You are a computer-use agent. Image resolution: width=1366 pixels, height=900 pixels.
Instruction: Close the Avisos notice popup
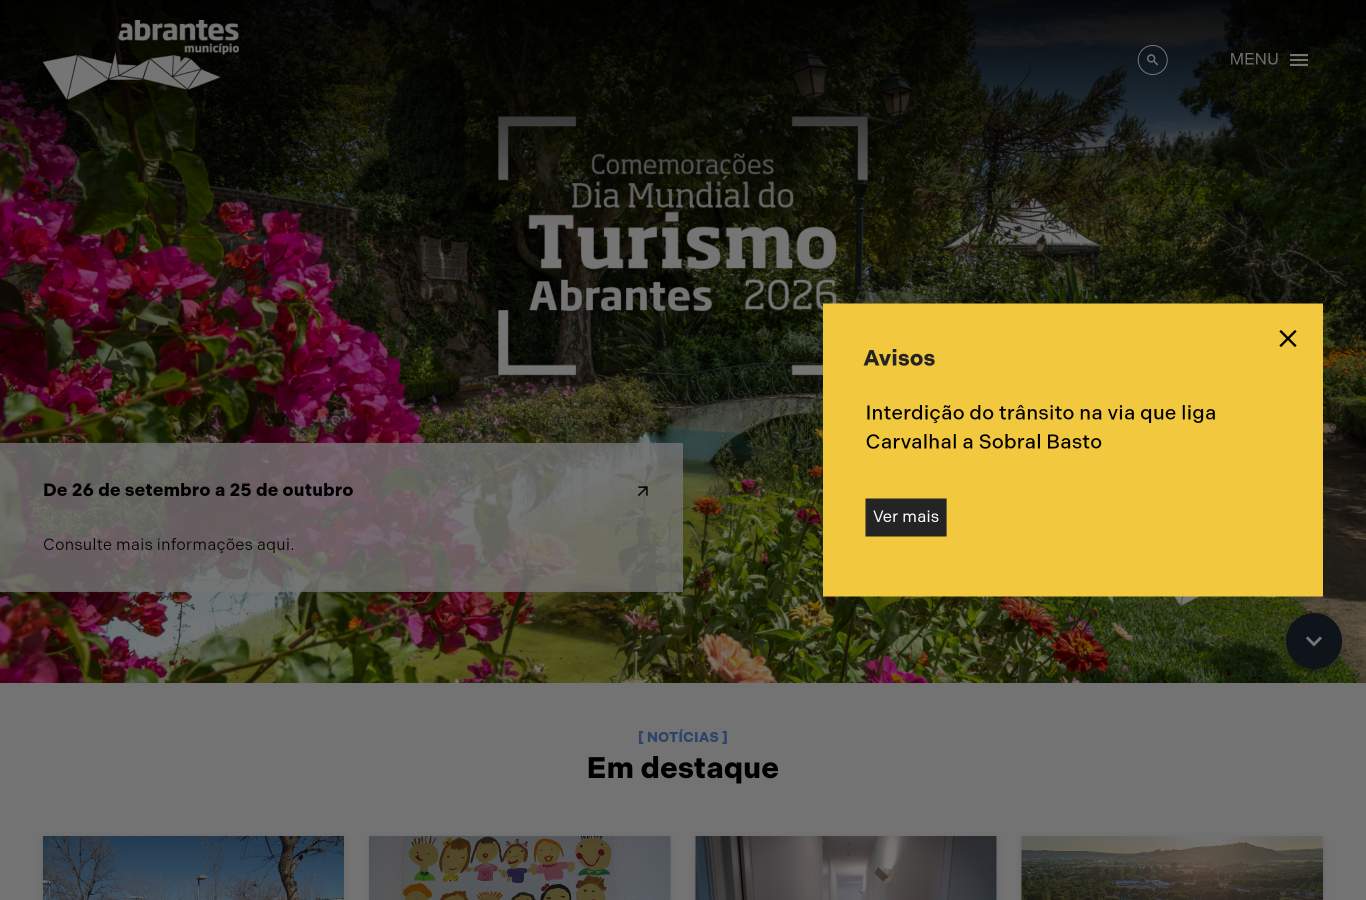pos(1288,338)
